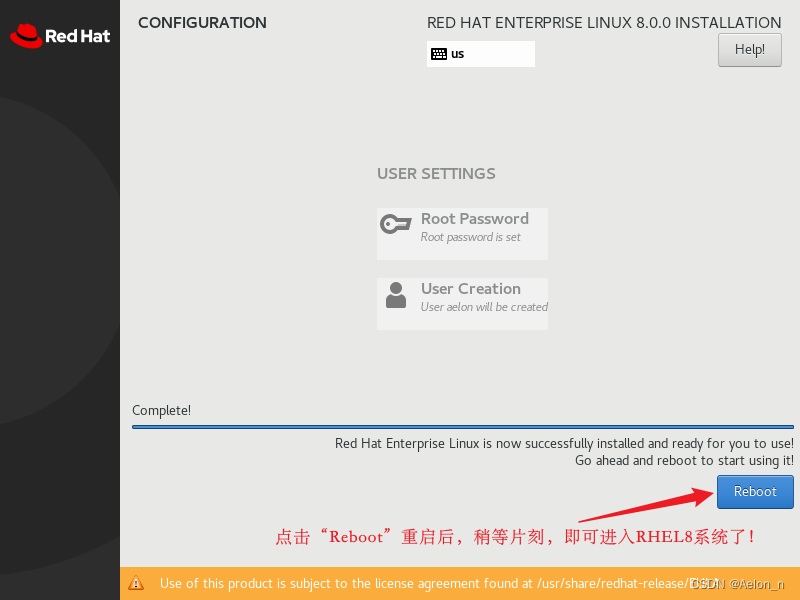Click the license agreement warning message
The width and height of the screenshot is (800, 600).
pyautogui.click(x=439, y=583)
